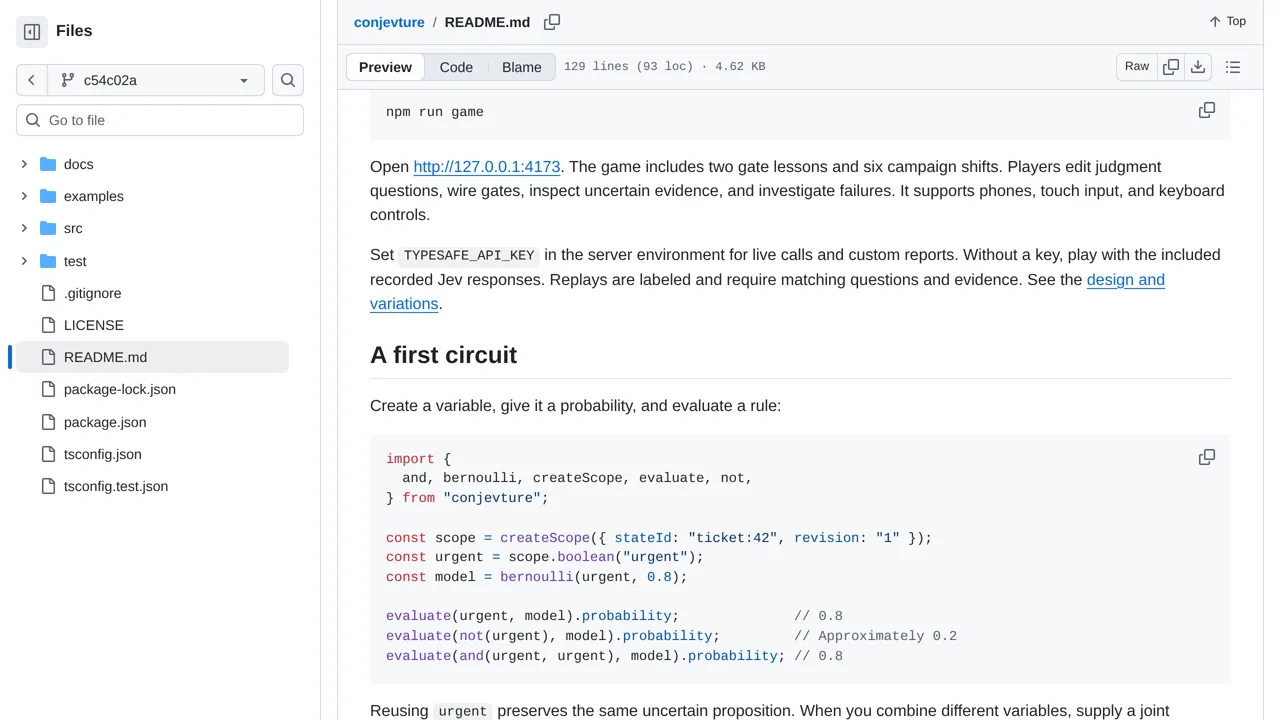Click the A first circuit heading
Image resolution: width=1280 pixels, height=720 pixels.
(444, 355)
